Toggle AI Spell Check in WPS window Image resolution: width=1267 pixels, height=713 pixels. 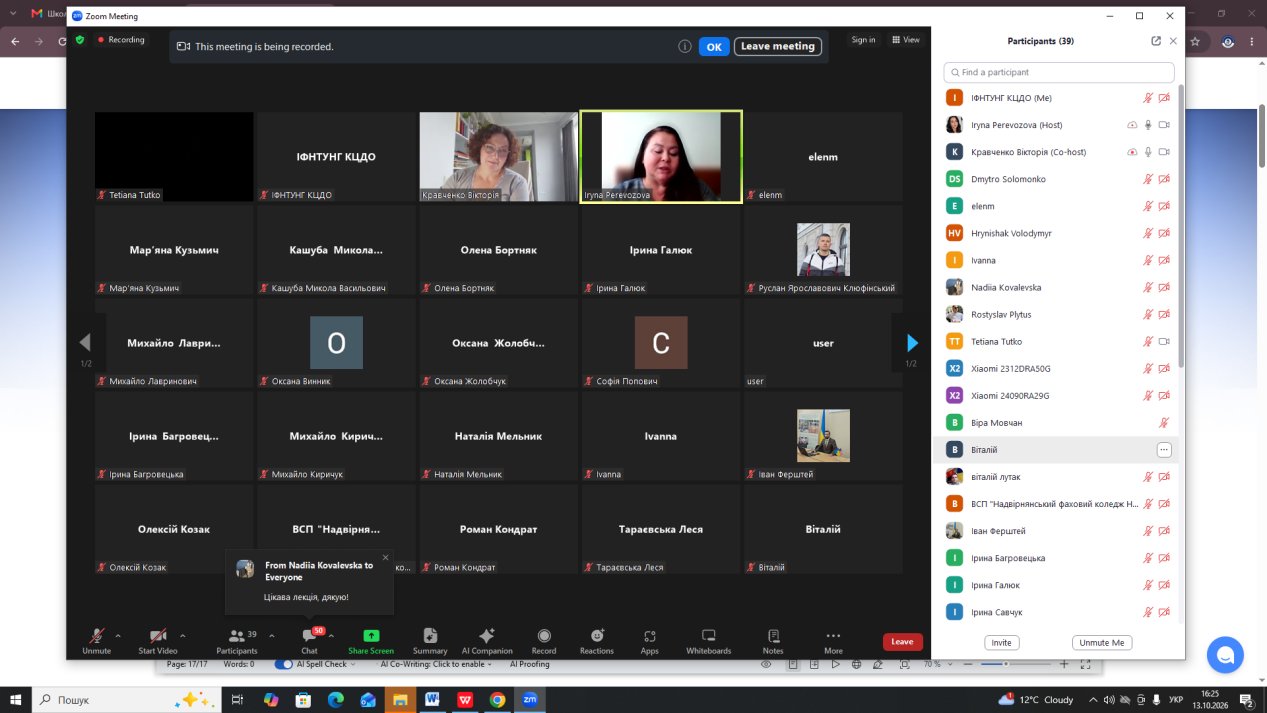coord(284,664)
